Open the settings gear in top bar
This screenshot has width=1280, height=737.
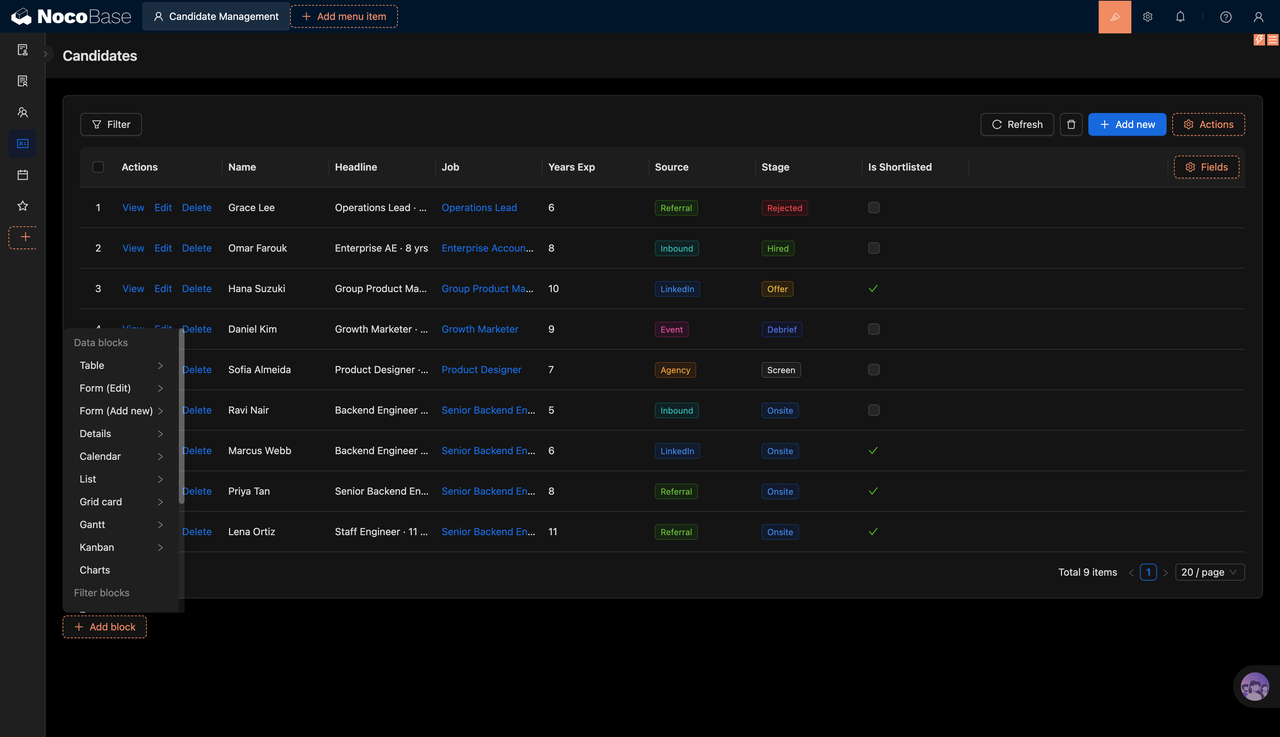pyautogui.click(x=1148, y=17)
